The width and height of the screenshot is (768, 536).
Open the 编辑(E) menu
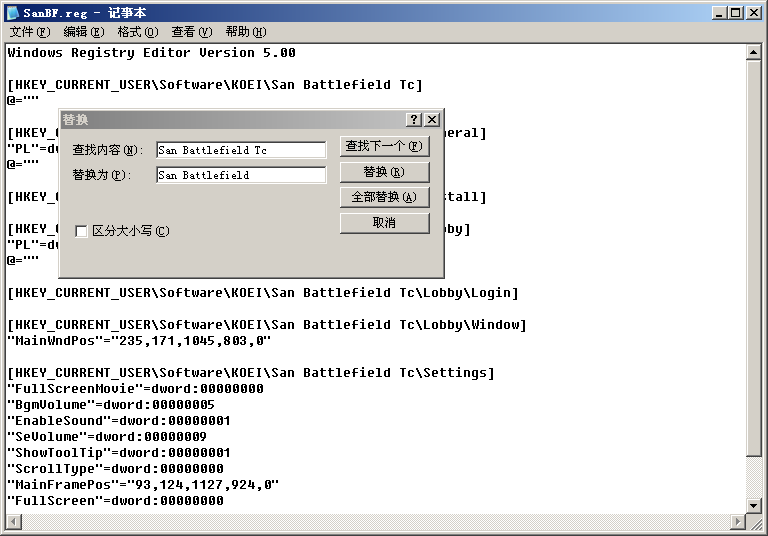(x=84, y=32)
